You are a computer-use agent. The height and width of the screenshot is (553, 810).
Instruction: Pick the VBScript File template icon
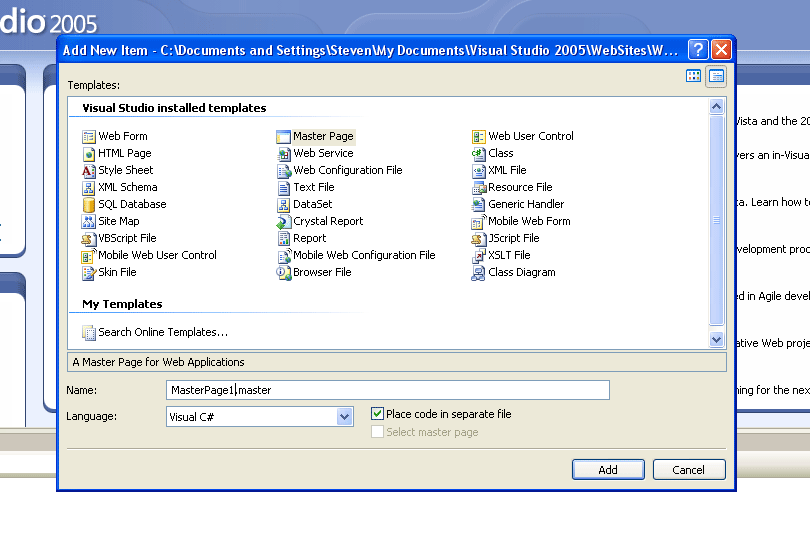coord(89,239)
